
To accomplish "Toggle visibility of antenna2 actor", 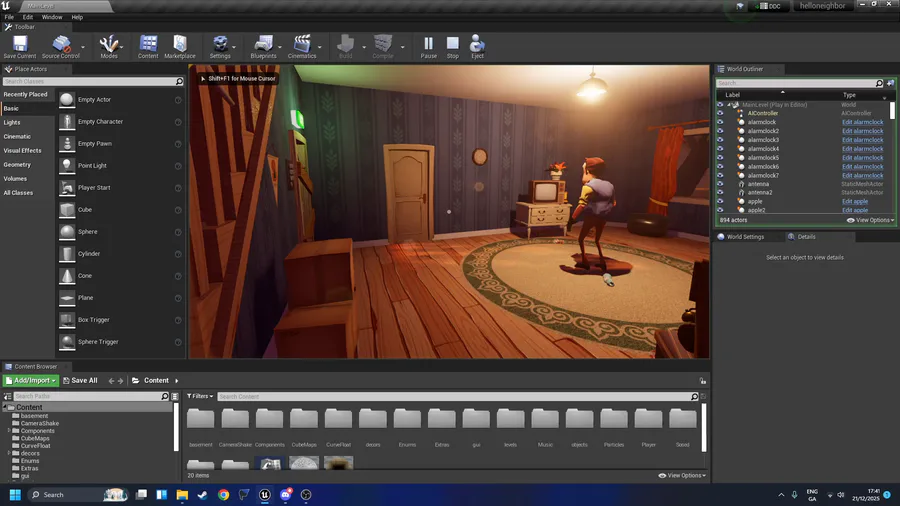I will pos(720,193).
